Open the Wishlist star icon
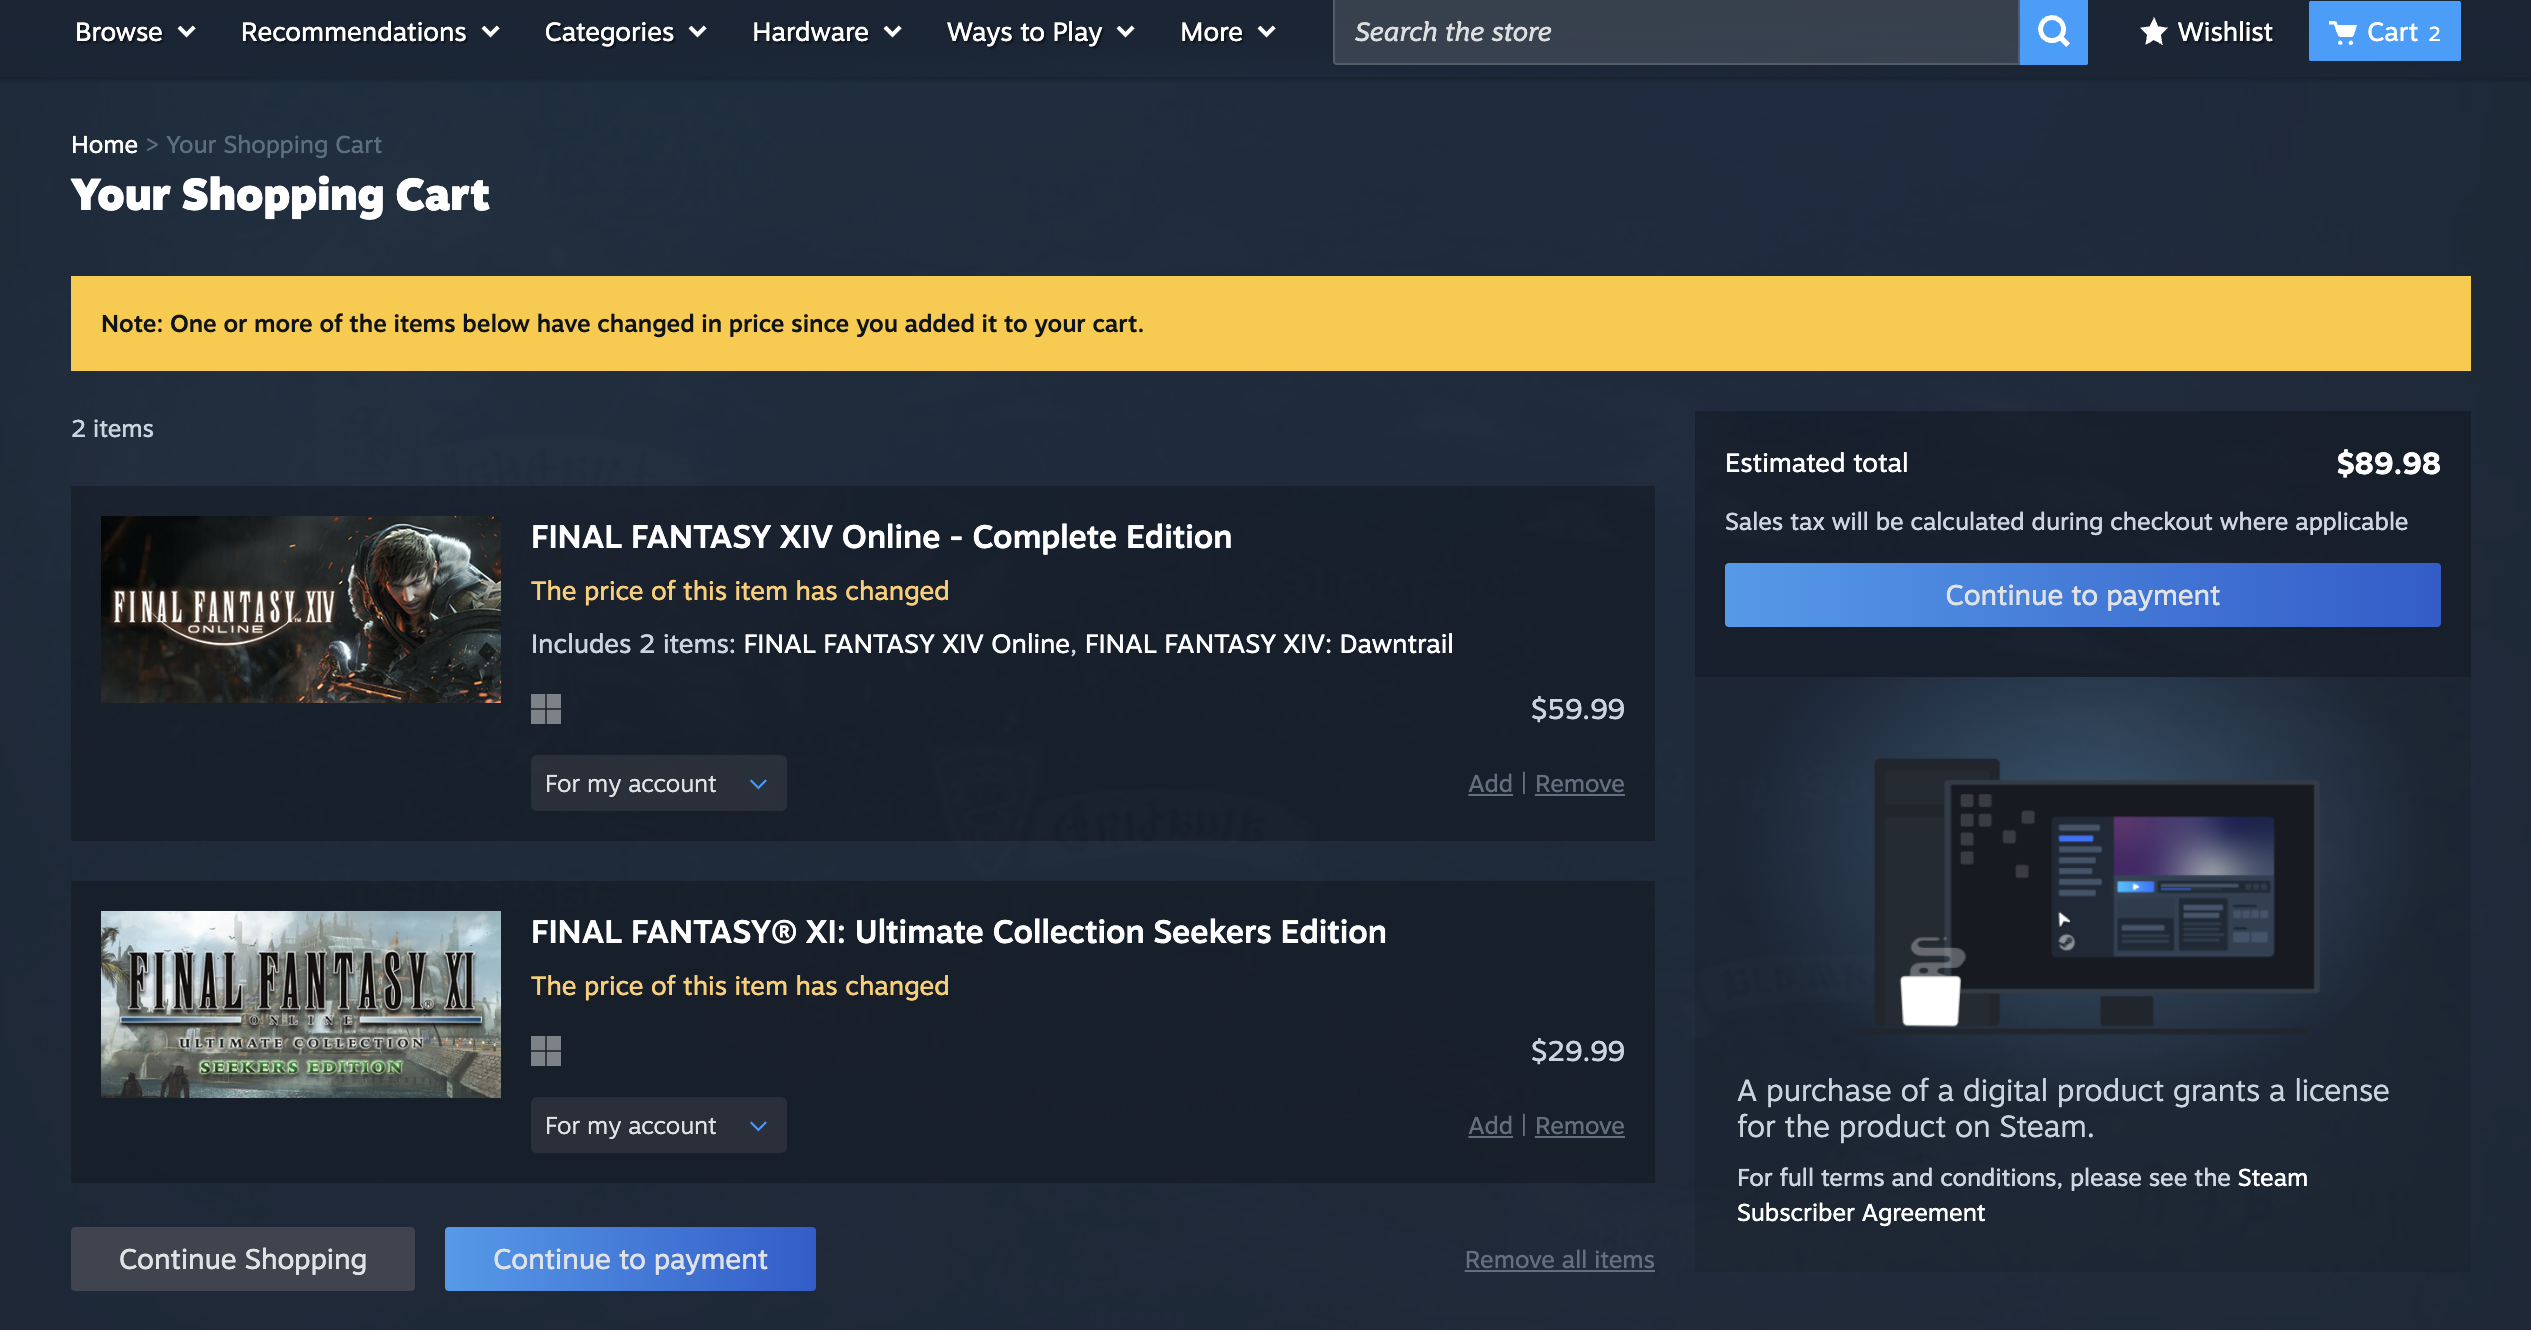This screenshot has height=1330, width=2531. pyautogui.click(x=2153, y=32)
